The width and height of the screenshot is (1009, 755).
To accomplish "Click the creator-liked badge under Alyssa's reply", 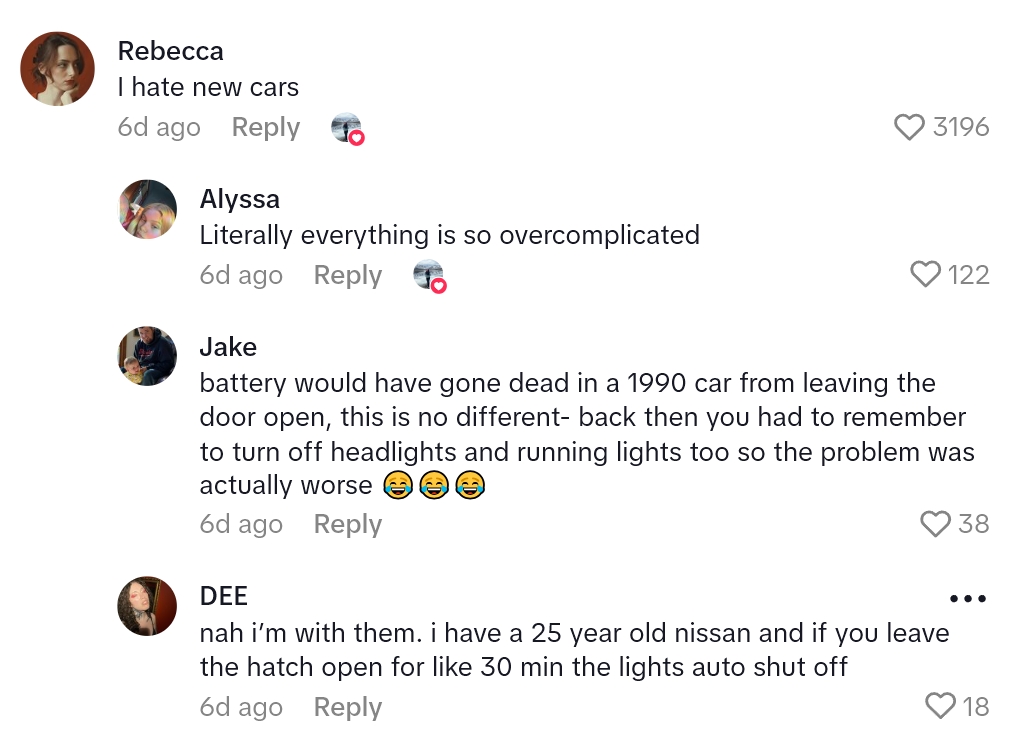I will point(430,276).
